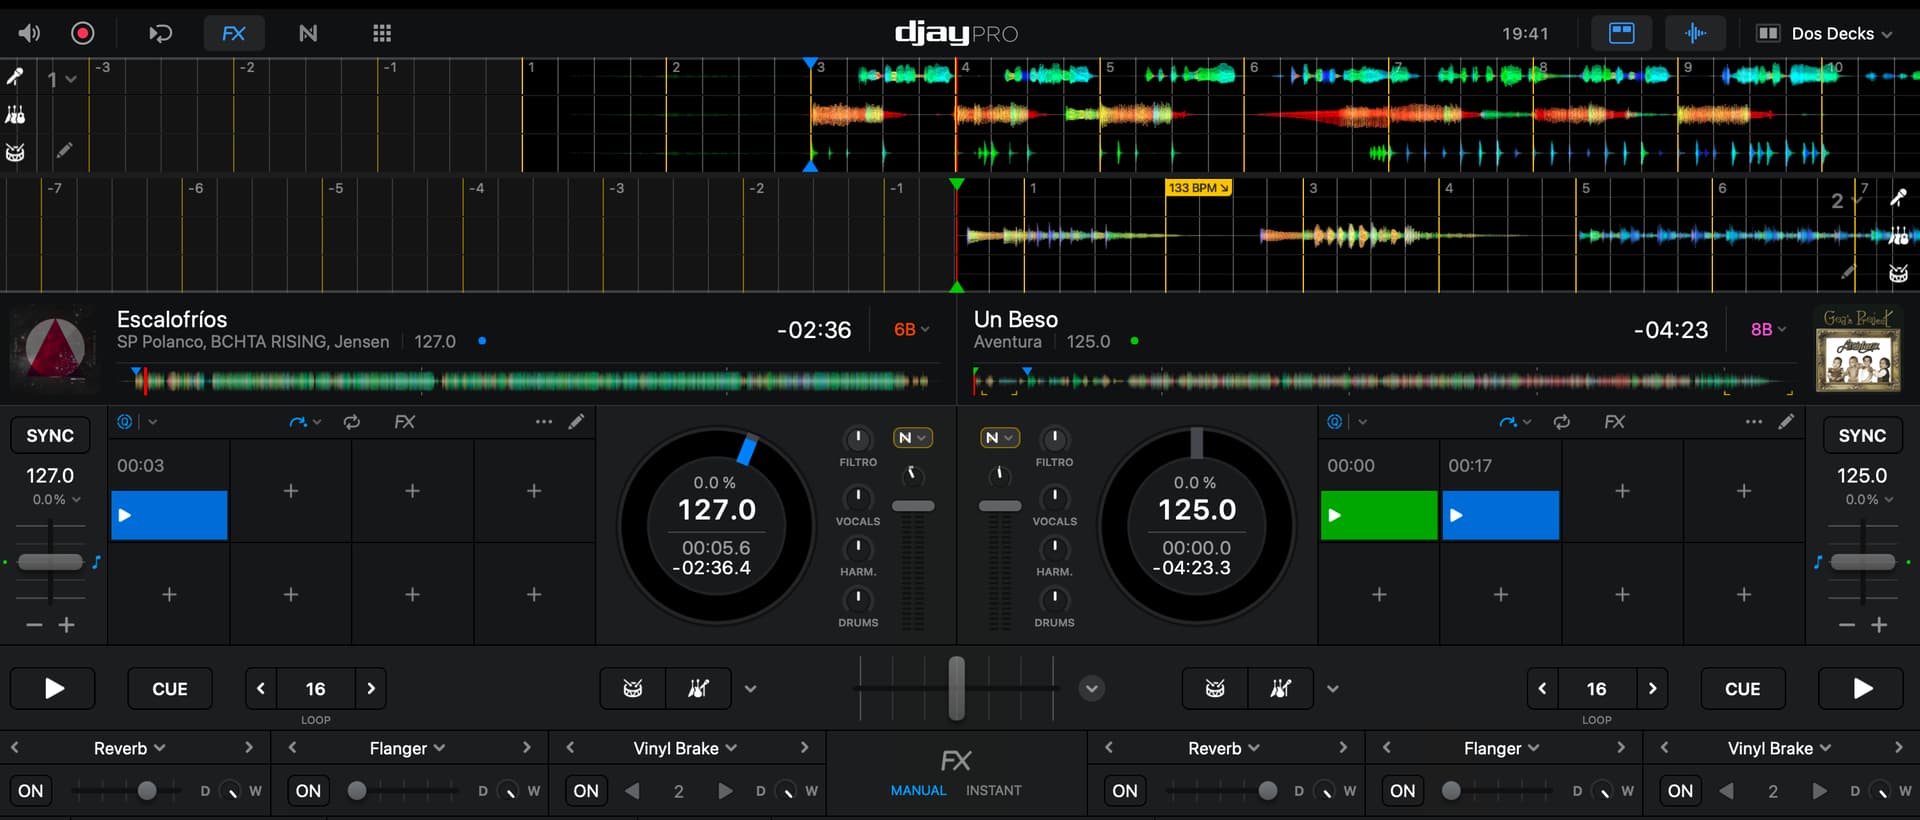The width and height of the screenshot is (1920, 820).
Task: Click the Neural Mix N icon in toolbar
Action: pyautogui.click(x=308, y=33)
